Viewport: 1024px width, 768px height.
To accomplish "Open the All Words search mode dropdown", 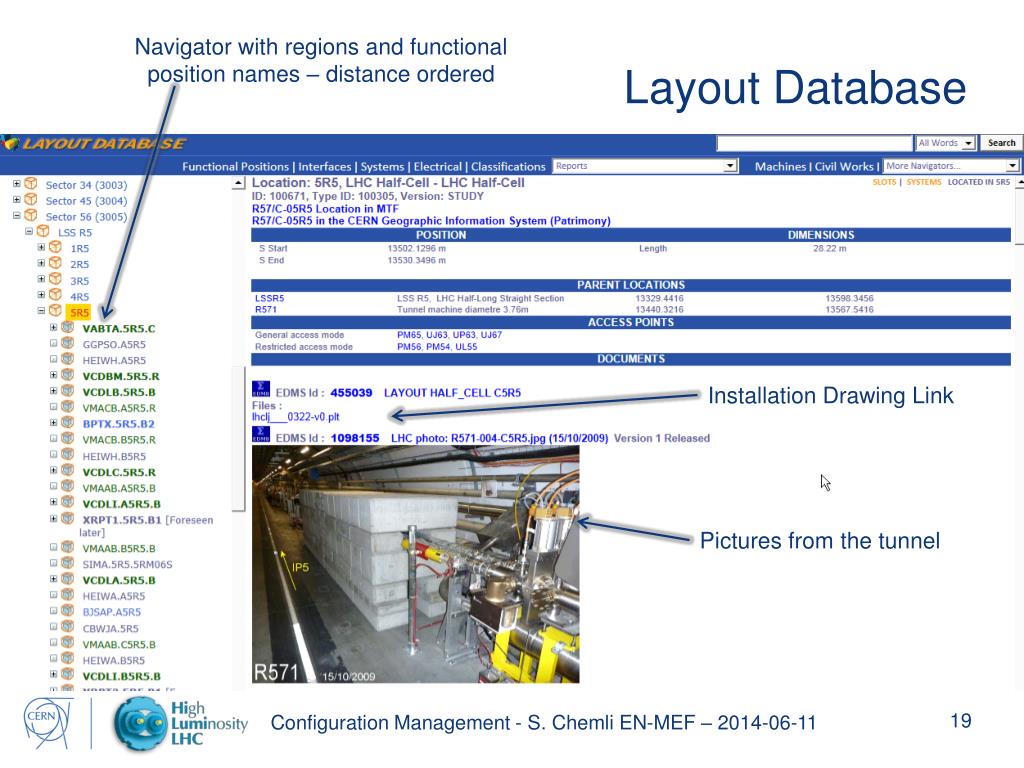I will point(946,143).
